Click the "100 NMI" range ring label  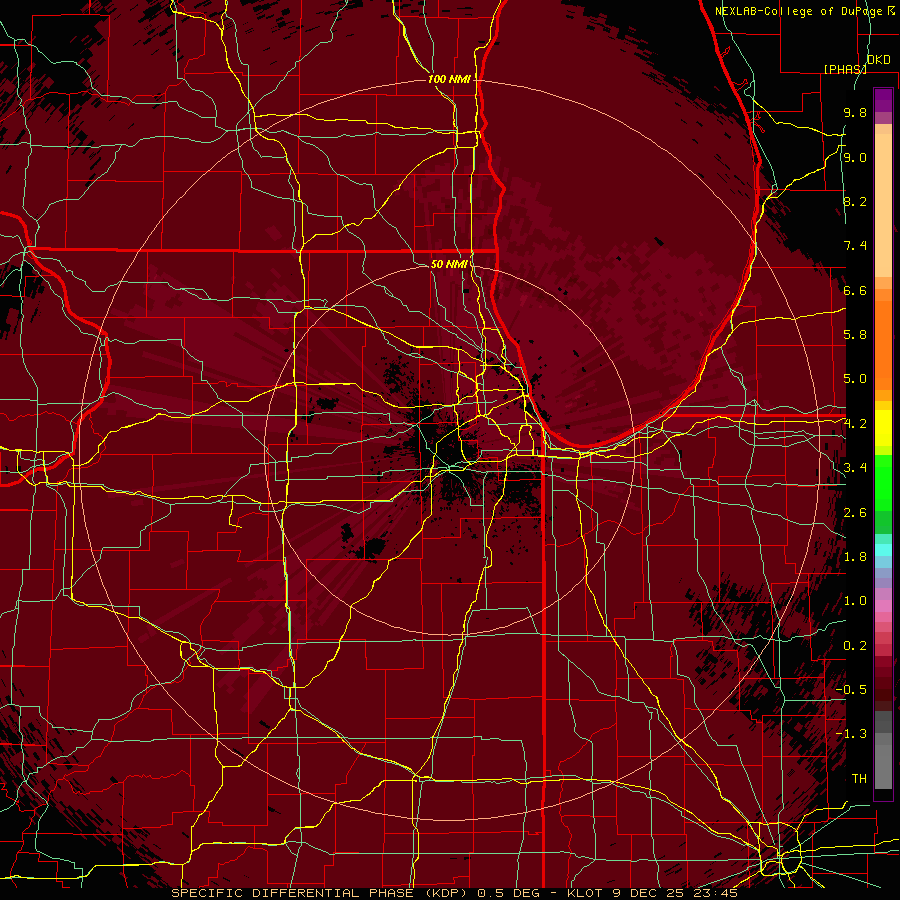coord(449,79)
